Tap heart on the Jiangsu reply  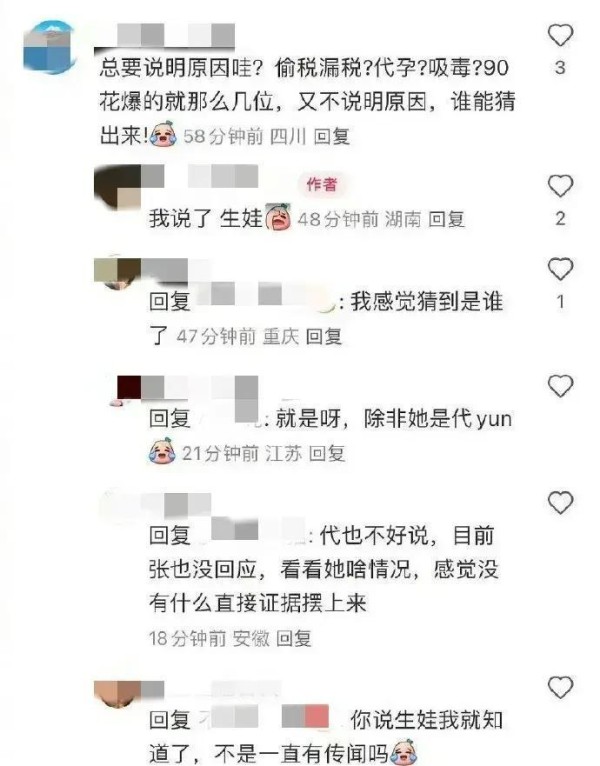coord(560,386)
